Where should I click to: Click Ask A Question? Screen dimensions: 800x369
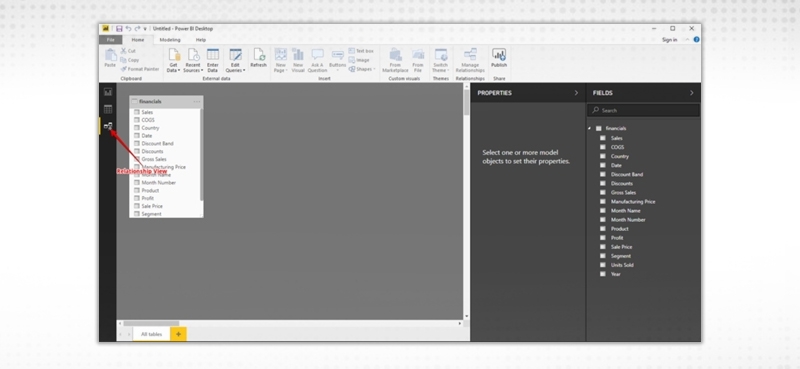[x=317, y=60]
